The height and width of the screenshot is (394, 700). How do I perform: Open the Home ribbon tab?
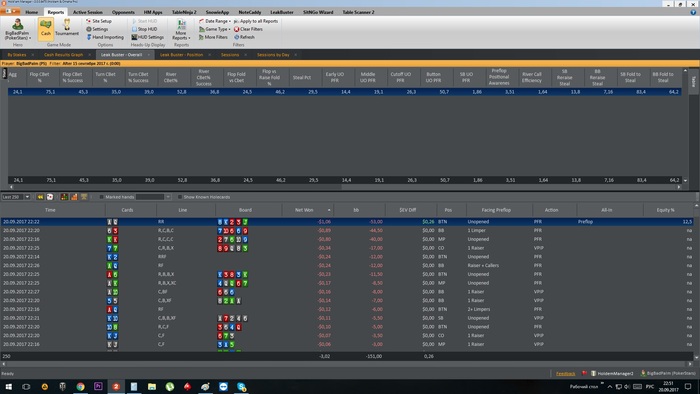tap(31, 12)
